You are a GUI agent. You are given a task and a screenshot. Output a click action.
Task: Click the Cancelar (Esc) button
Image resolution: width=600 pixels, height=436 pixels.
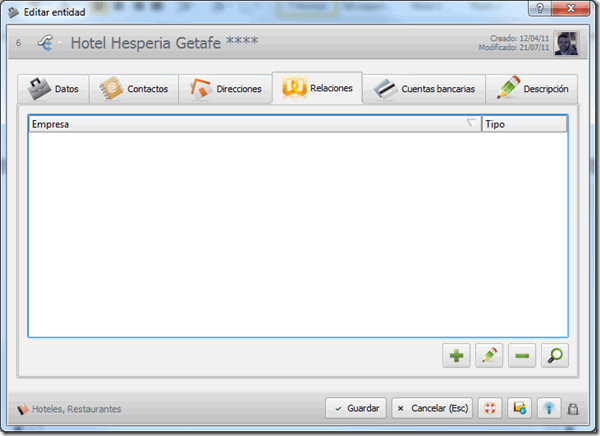[432, 408]
